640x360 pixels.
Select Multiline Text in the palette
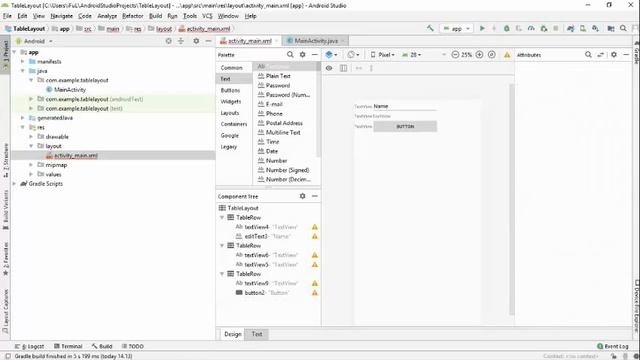point(283,132)
